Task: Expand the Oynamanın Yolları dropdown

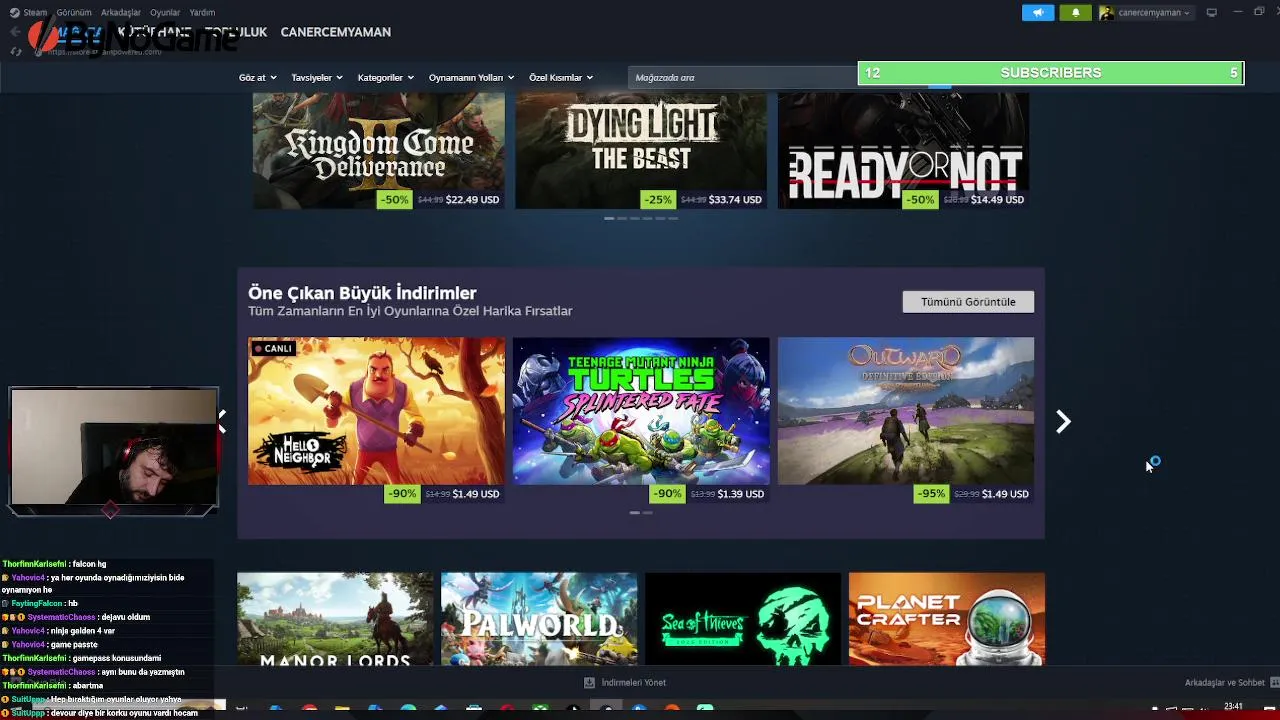Action: pyautogui.click(x=471, y=77)
